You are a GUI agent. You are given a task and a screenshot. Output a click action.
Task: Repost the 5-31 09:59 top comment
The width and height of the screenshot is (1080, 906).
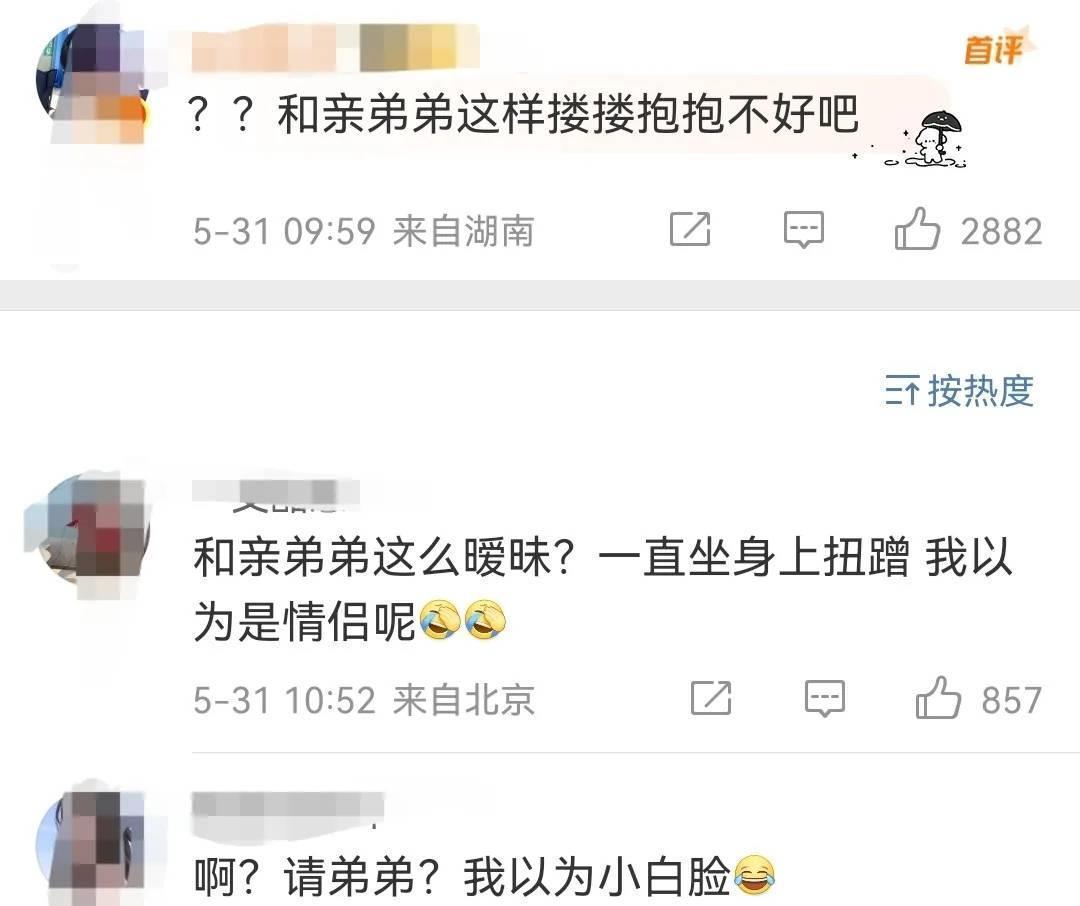689,229
